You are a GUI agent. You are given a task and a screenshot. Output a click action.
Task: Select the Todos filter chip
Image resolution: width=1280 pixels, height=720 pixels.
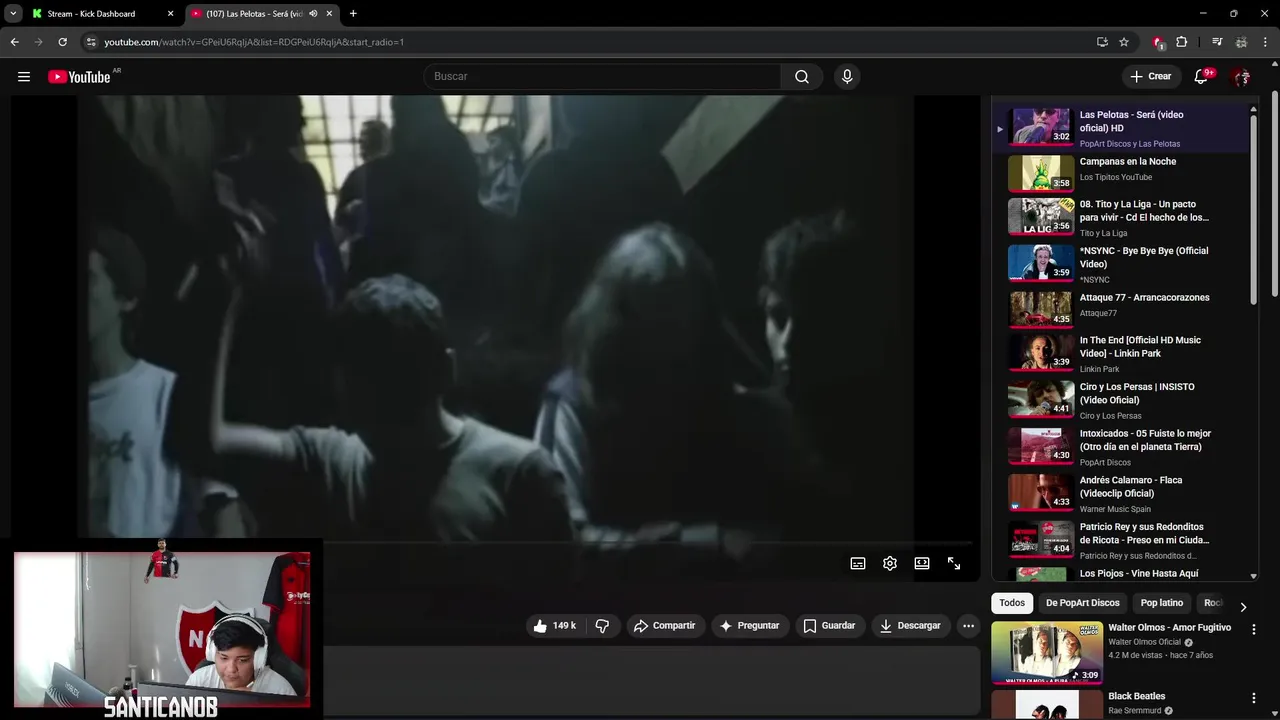(1012, 603)
